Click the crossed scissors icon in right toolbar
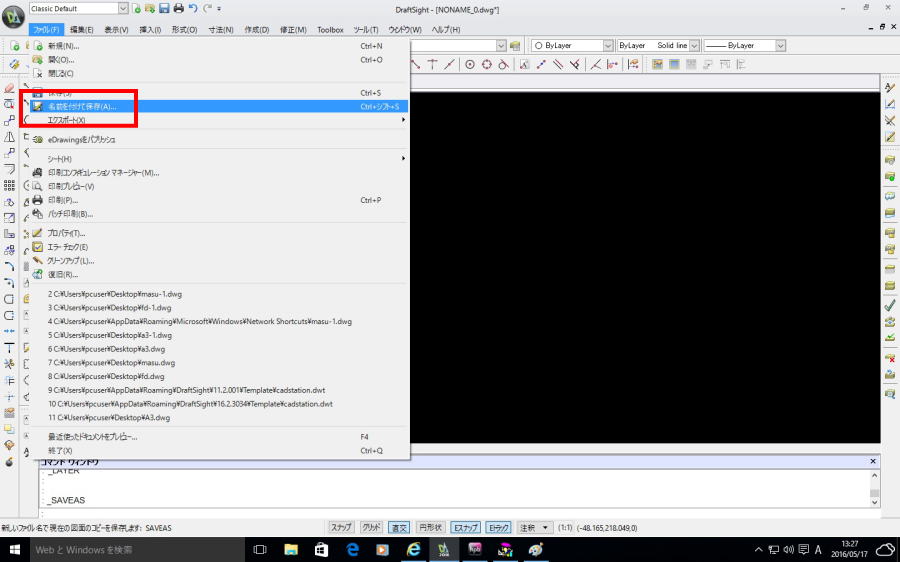900x562 pixels. tap(890, 120)
